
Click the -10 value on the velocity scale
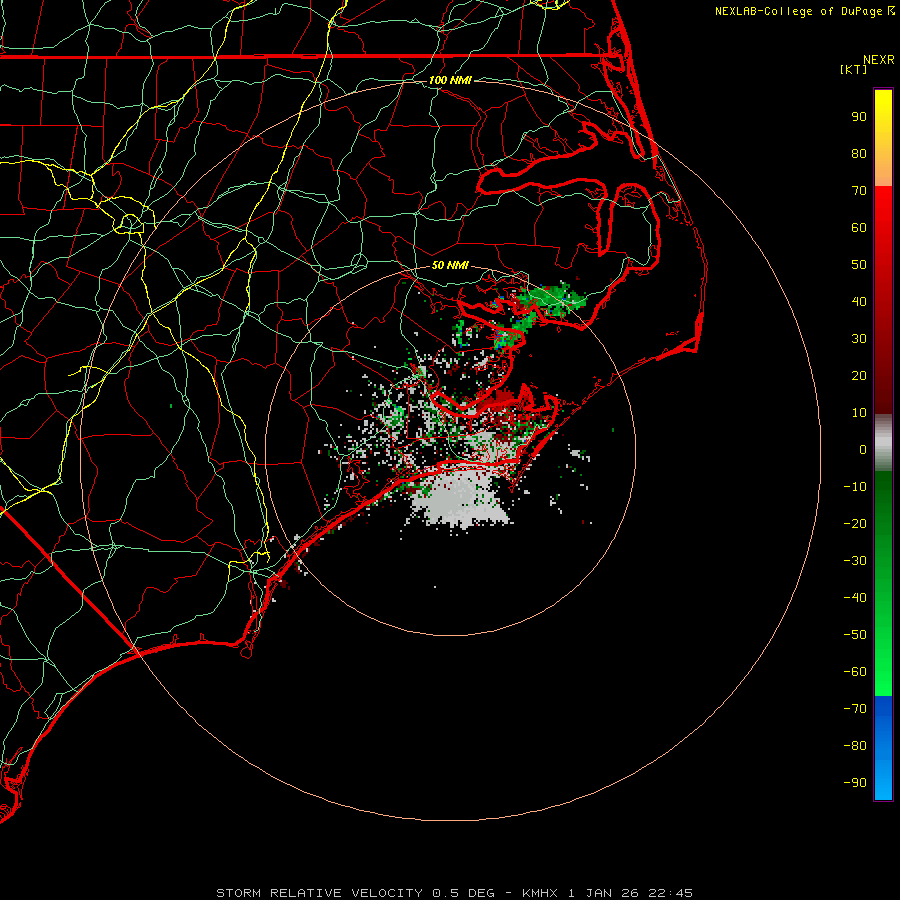coord(855,487)
